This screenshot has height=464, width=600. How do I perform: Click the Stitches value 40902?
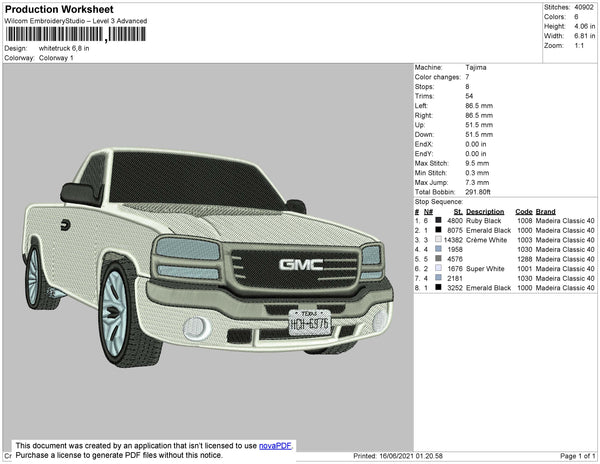pyautogui.click(x=584, y=7)
